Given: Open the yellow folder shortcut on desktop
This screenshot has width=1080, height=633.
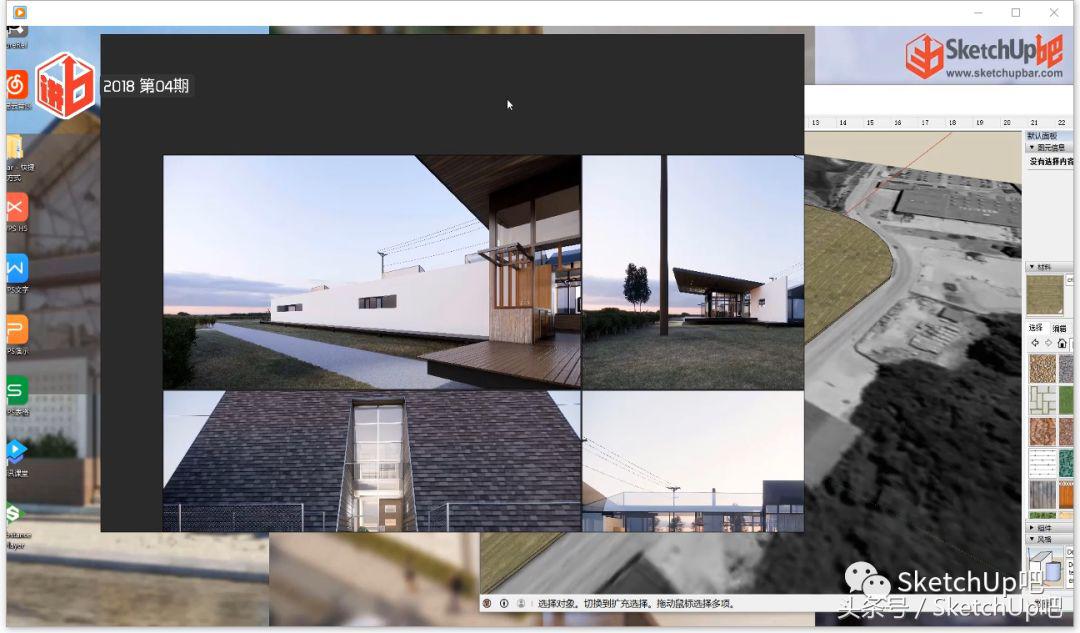Looking at the screenshot, I should pyautogui.click(x=15, y=147).
